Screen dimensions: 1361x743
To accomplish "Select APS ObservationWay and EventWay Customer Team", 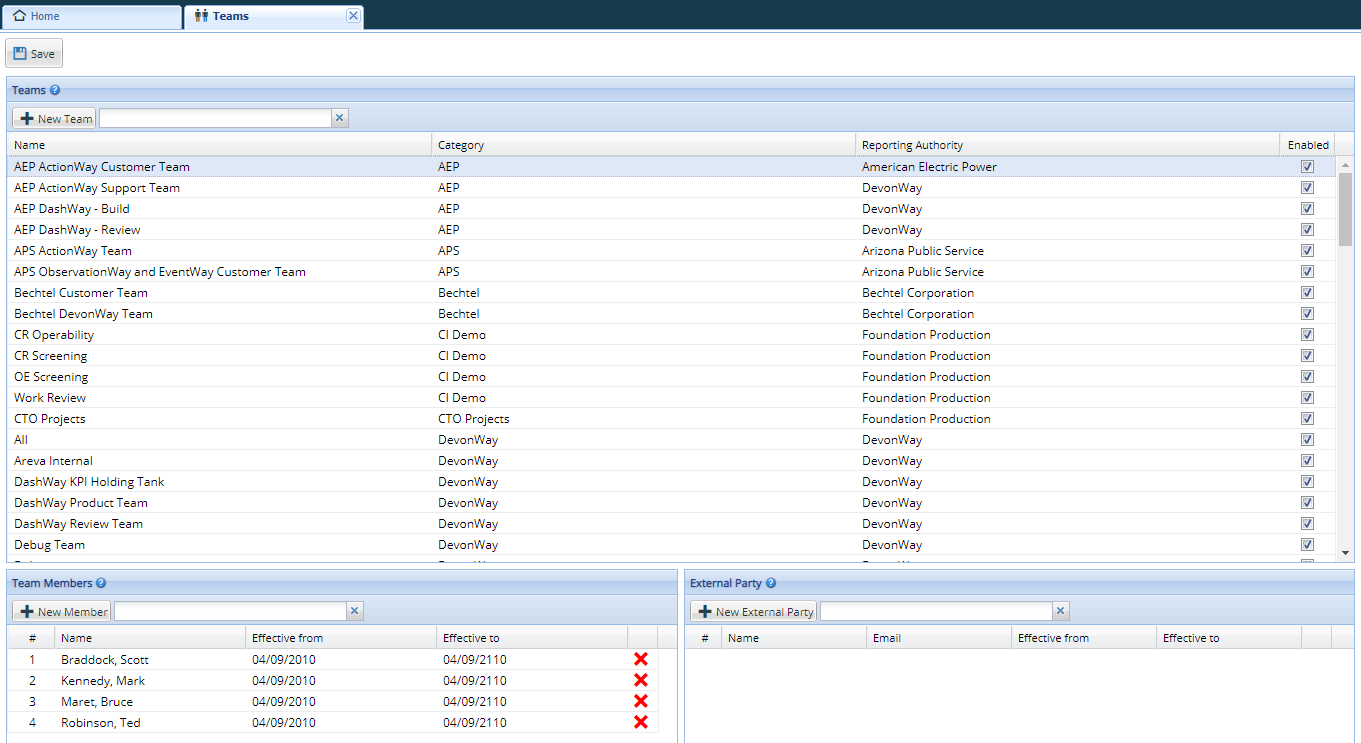I will click(x=672, y=272).
